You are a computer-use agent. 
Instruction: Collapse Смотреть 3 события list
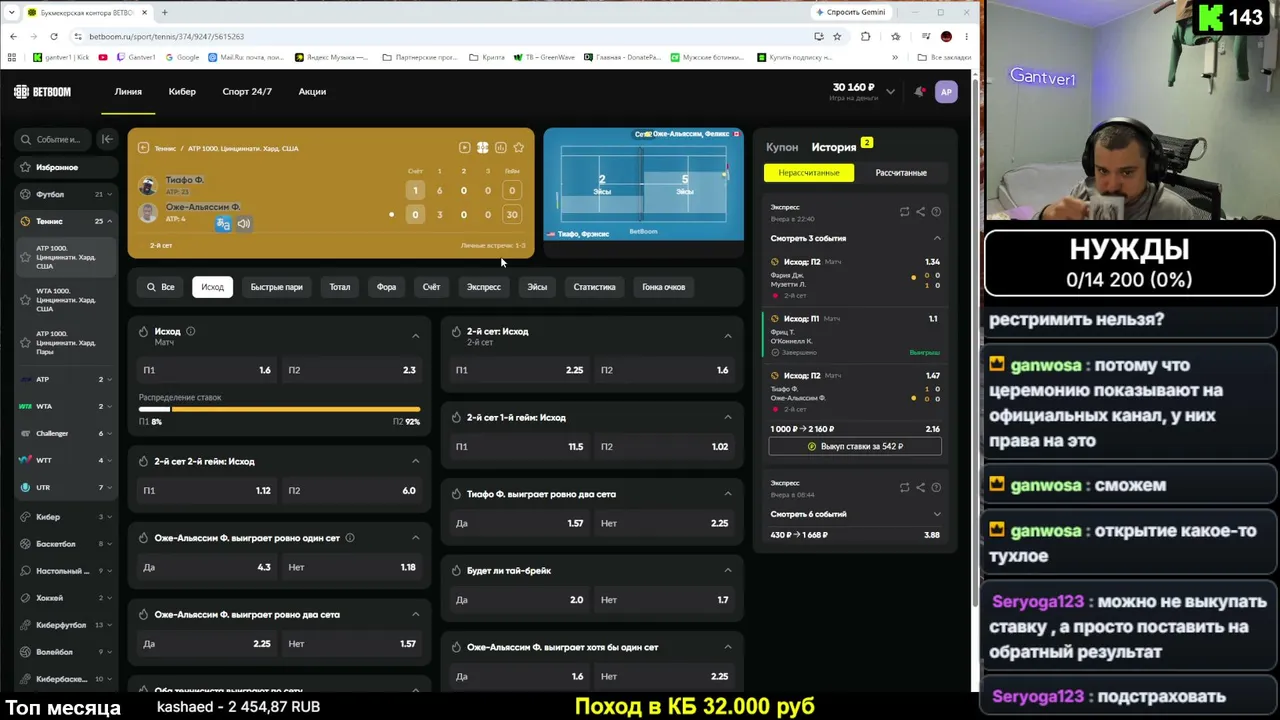(937, 238)
